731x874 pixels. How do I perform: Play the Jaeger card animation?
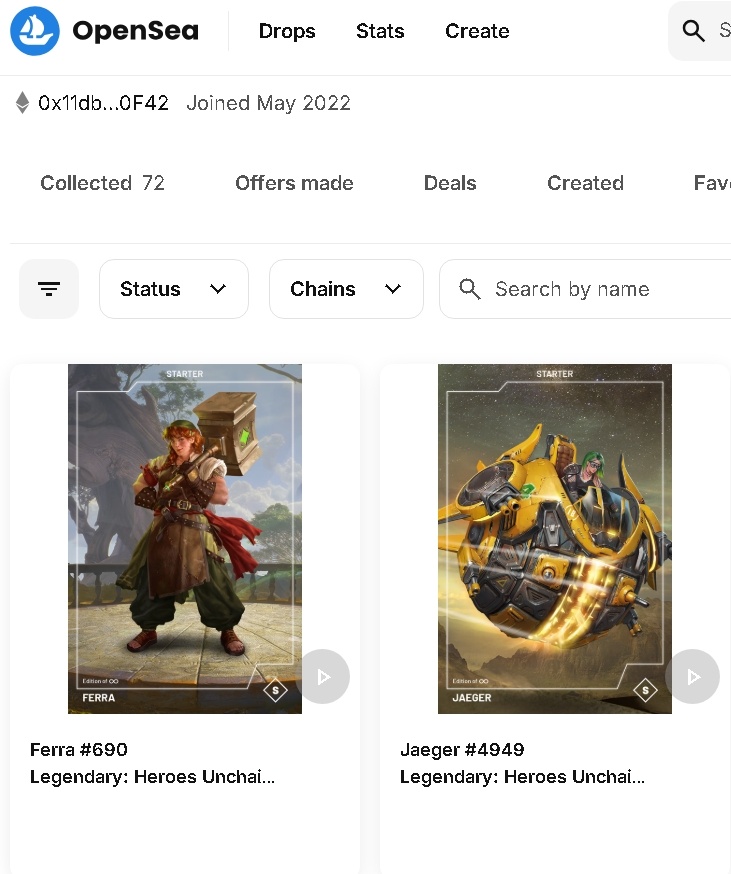(x=693, y=677)
